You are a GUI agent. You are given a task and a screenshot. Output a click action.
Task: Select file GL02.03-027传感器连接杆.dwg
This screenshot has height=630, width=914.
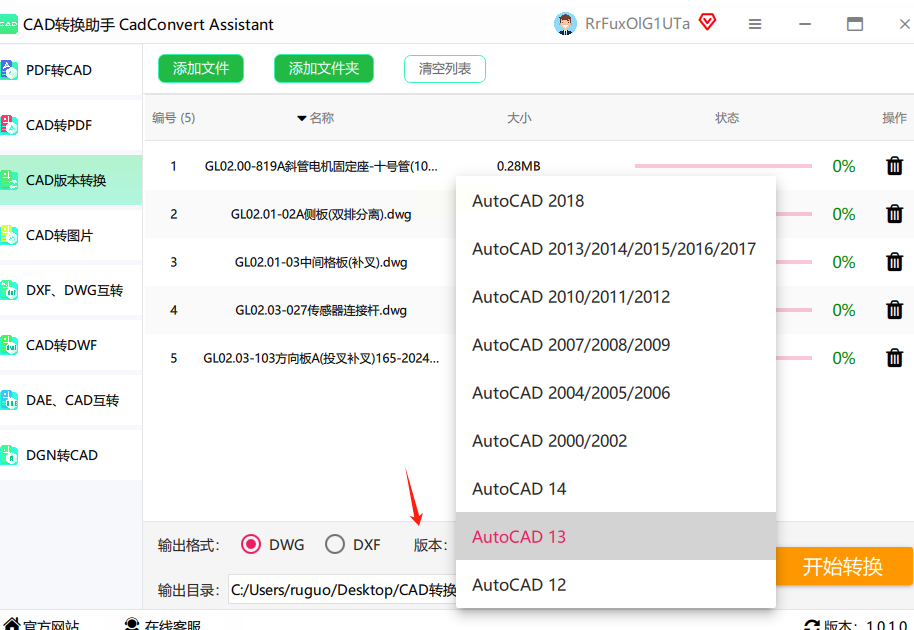[321, 309]
